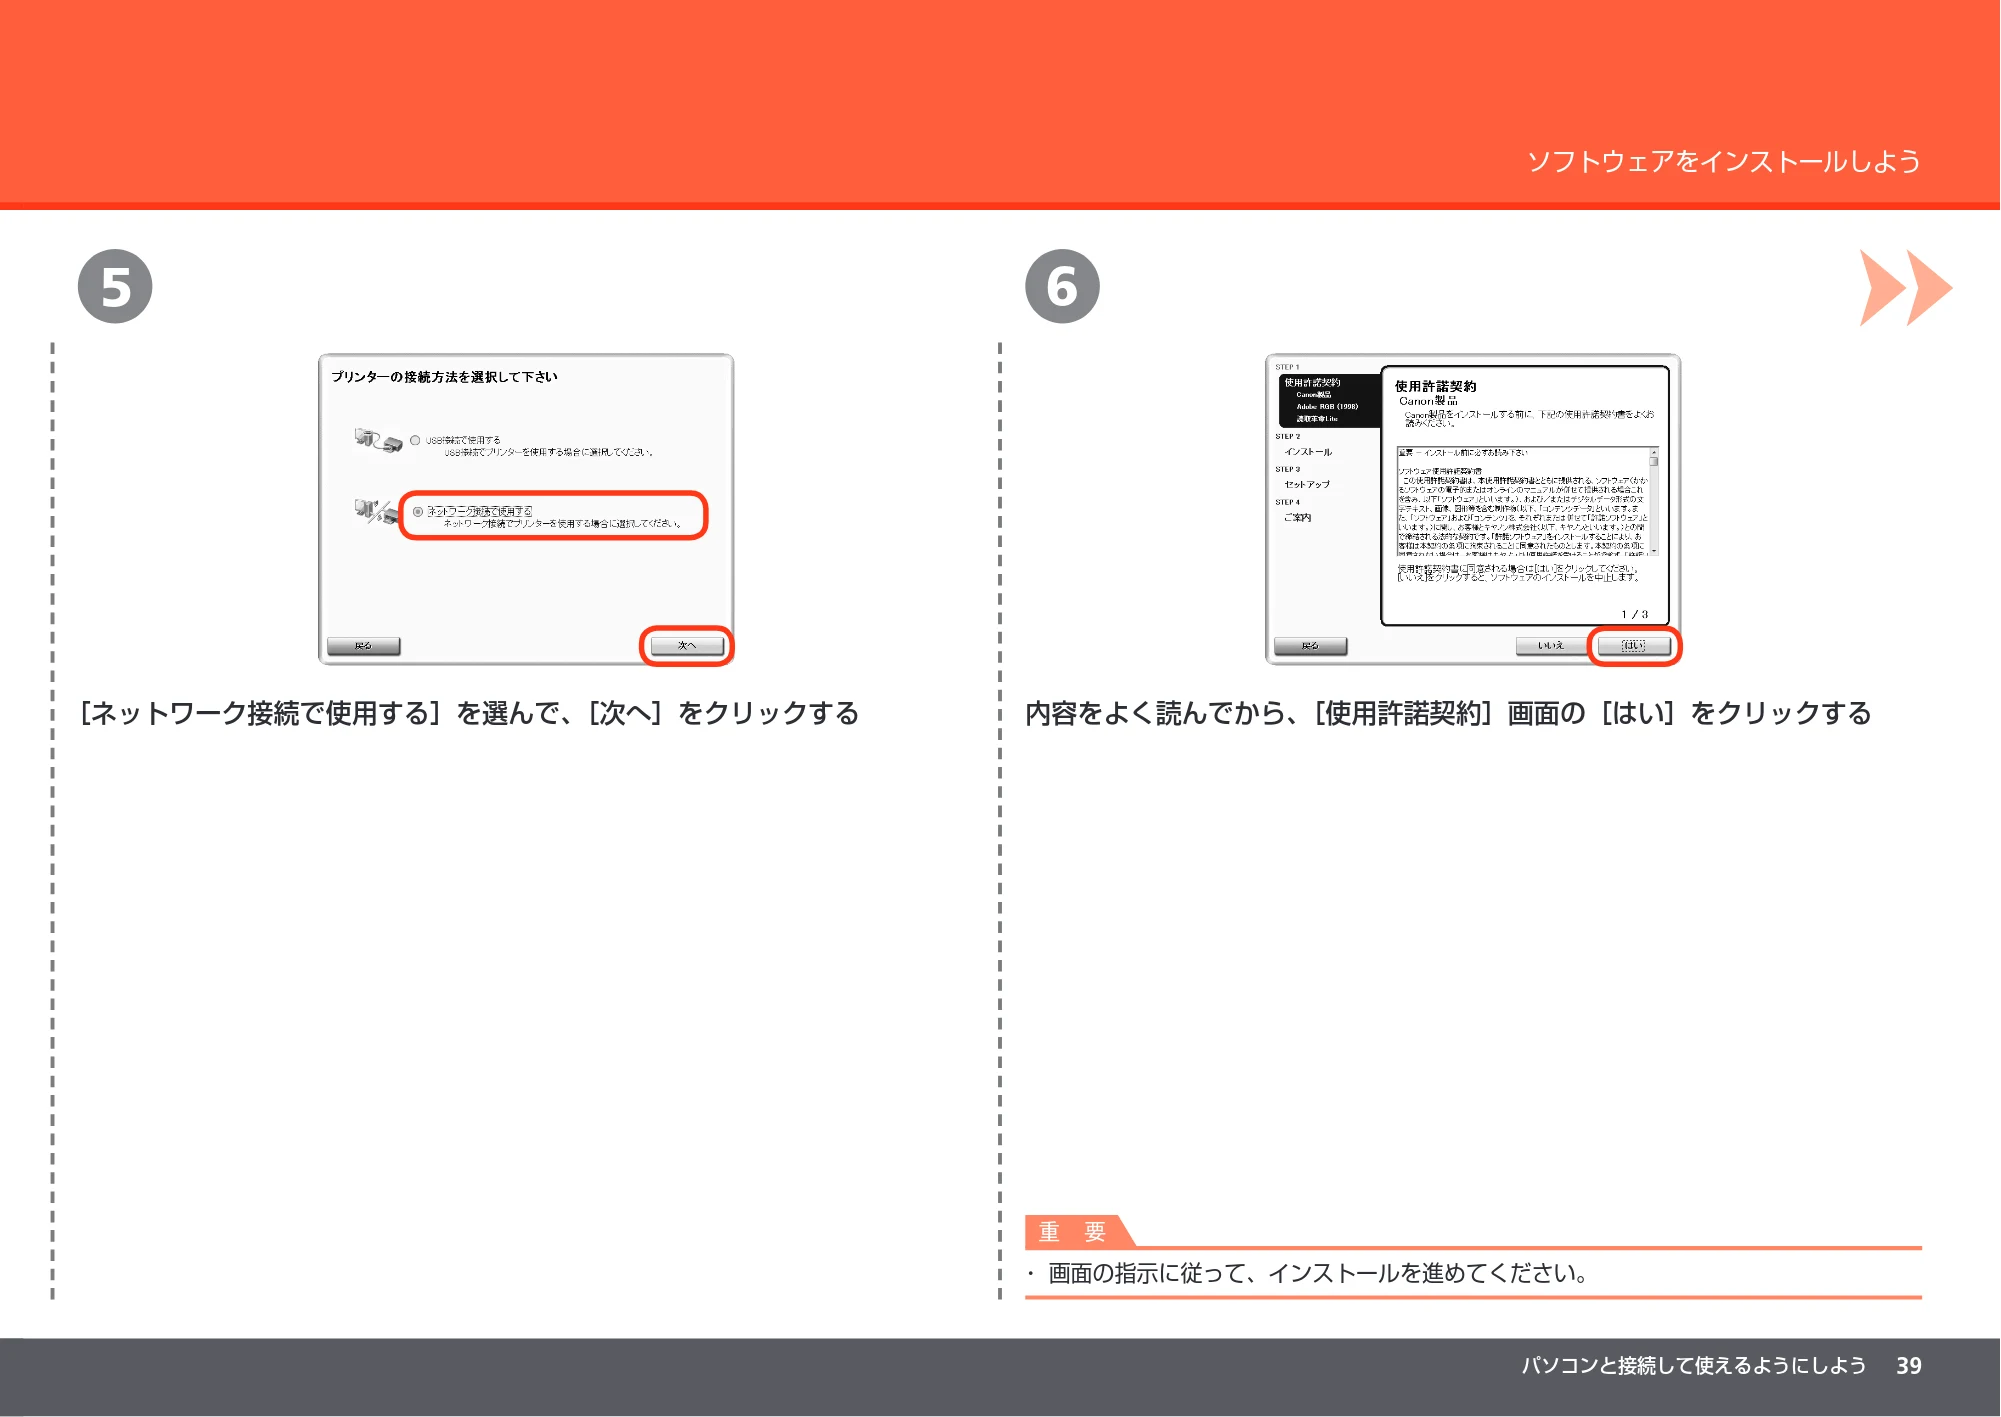This screenshot has width=2001, height=1417.
Task: Select セットアップ under STEP 3
Action: (1307, 484)
